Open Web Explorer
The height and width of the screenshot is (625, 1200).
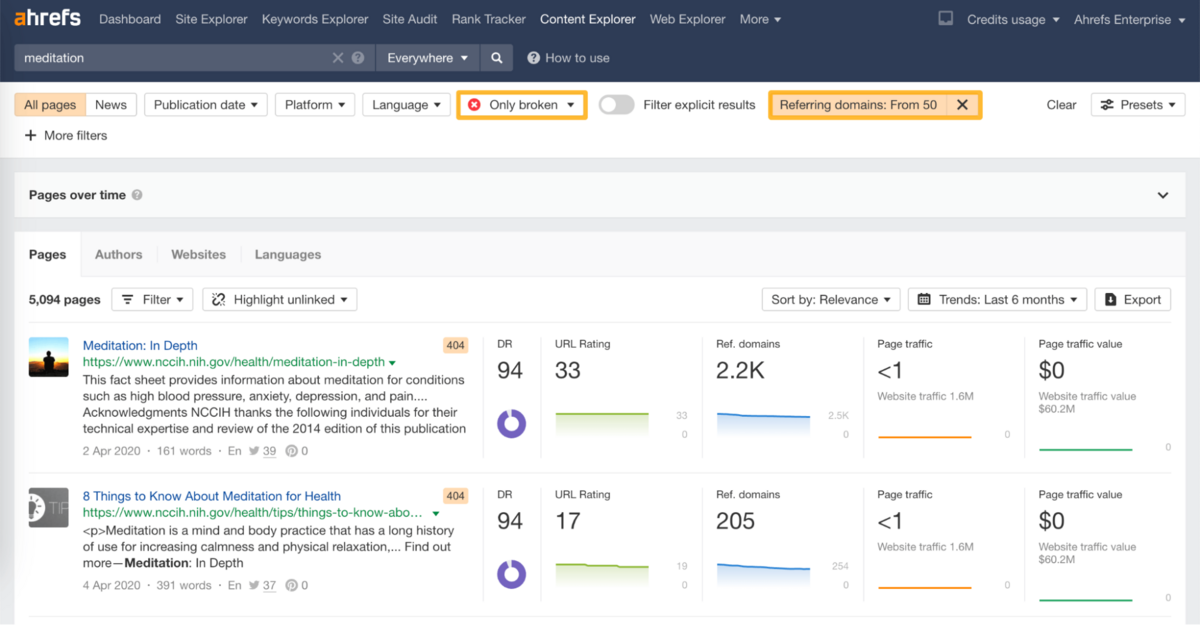(x=688, y=19)
